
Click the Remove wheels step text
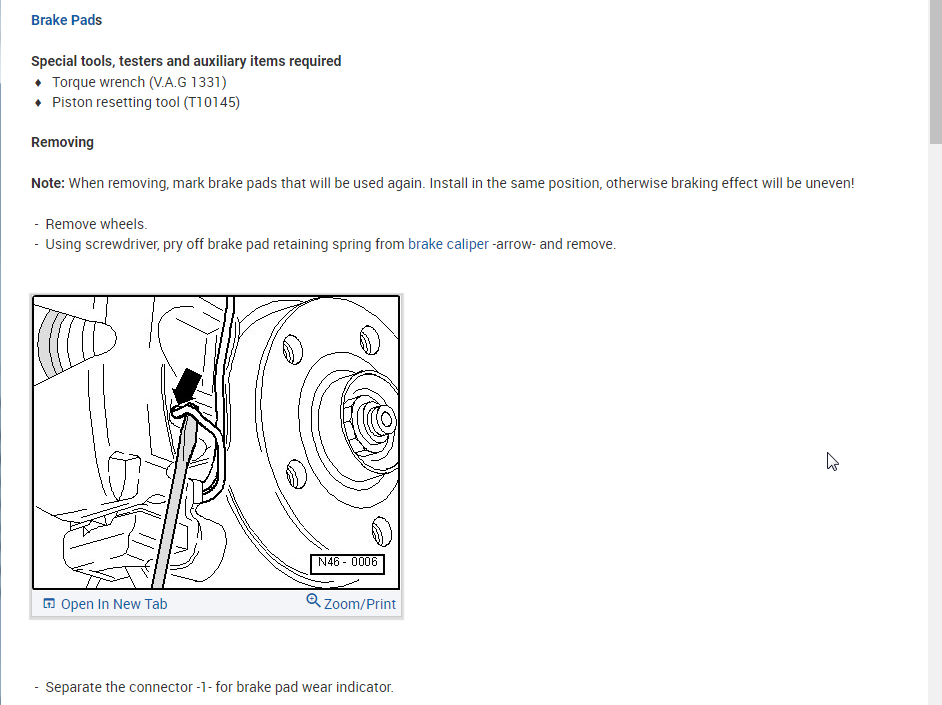point(96,224)
